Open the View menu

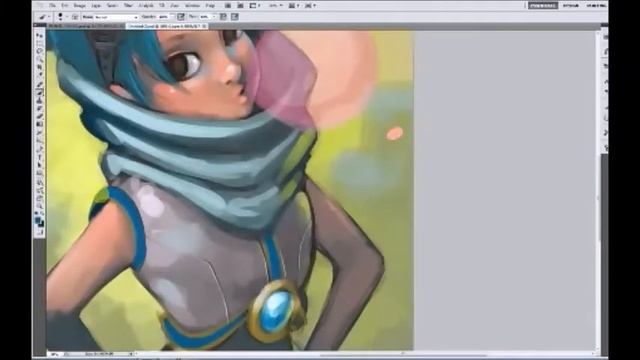(174, 6)
